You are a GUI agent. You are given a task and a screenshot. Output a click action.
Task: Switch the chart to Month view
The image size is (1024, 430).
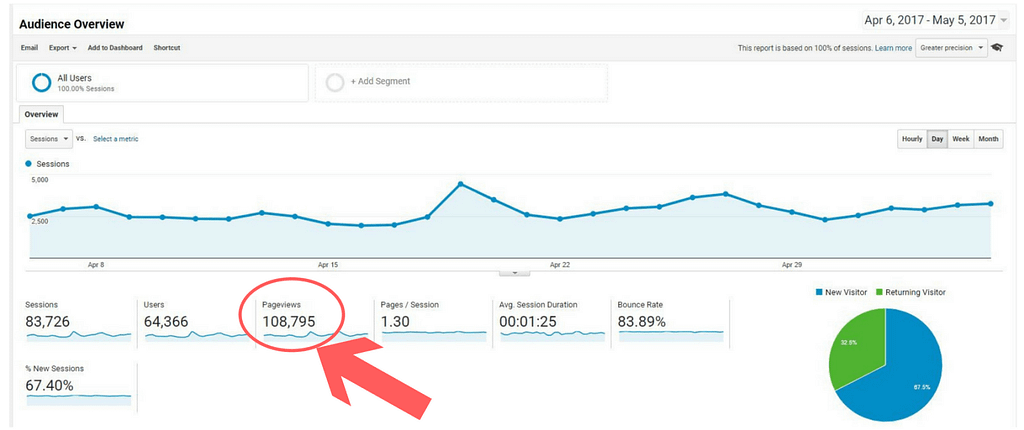[x=988, y=139]
